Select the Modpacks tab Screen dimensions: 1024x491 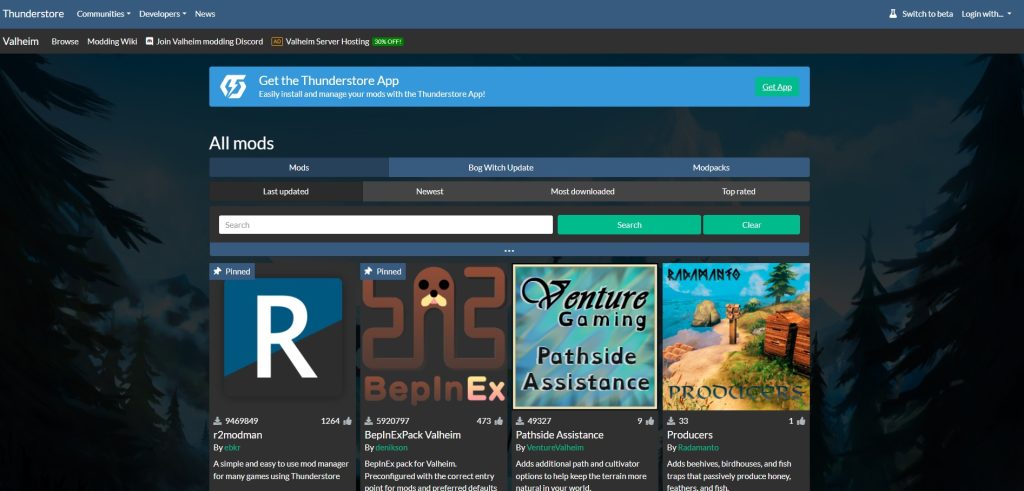coord(711,167)
